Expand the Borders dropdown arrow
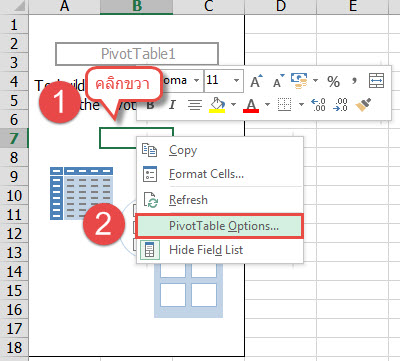400x361 pixels. coord(301,105)
